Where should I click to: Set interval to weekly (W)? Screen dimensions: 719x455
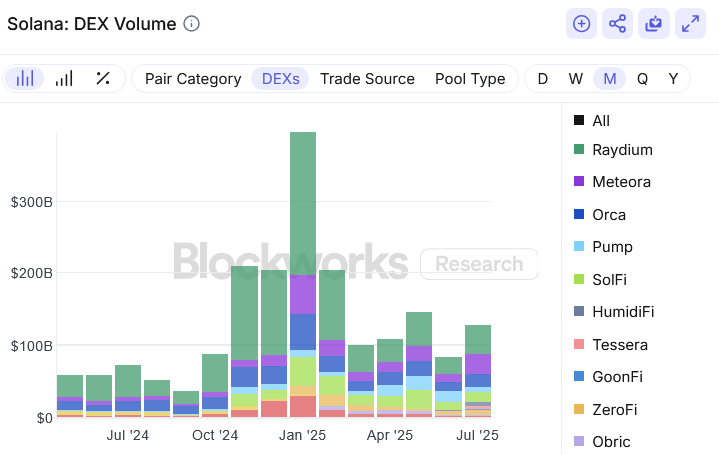pos(575,79)
